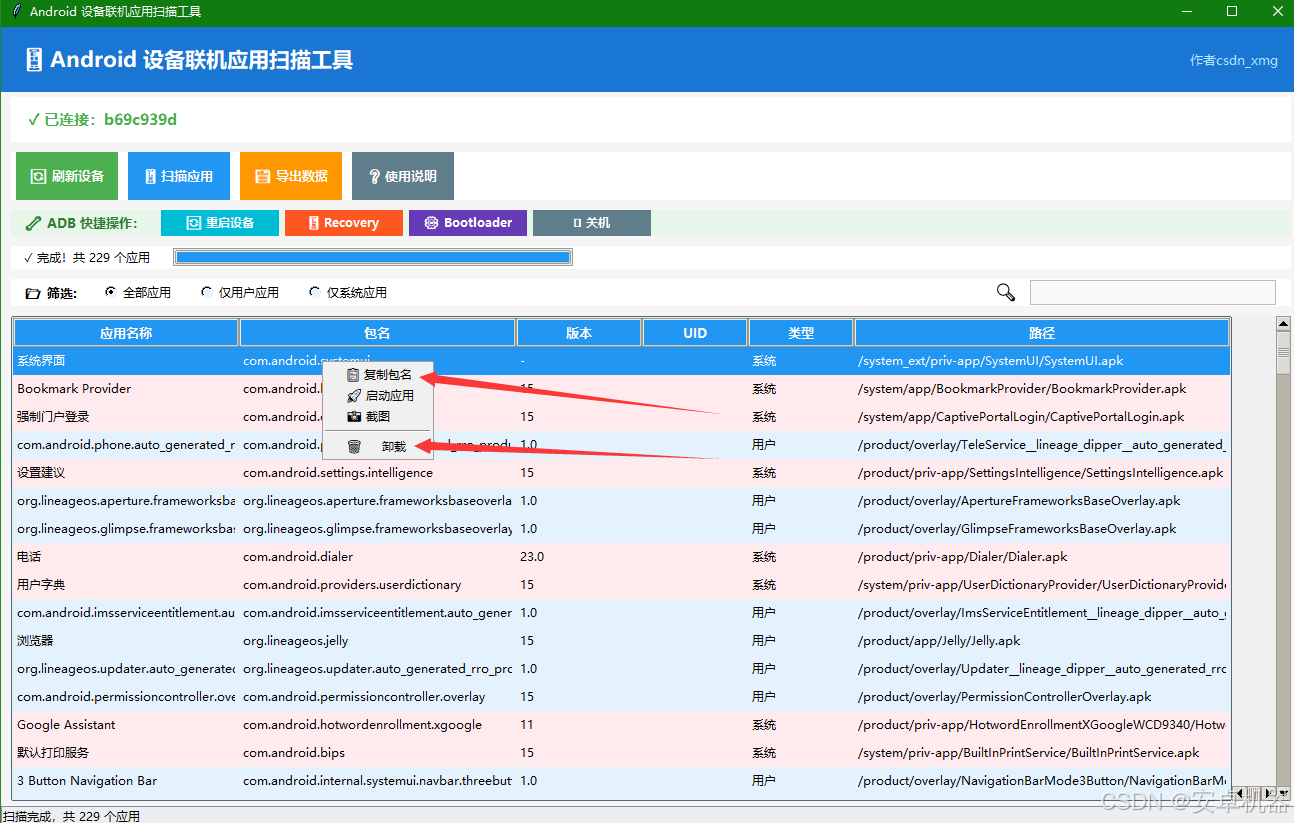Click package name org.lineageos.jelly
The height and width of the screenshot is (823, 1294).
click(296, 641)
